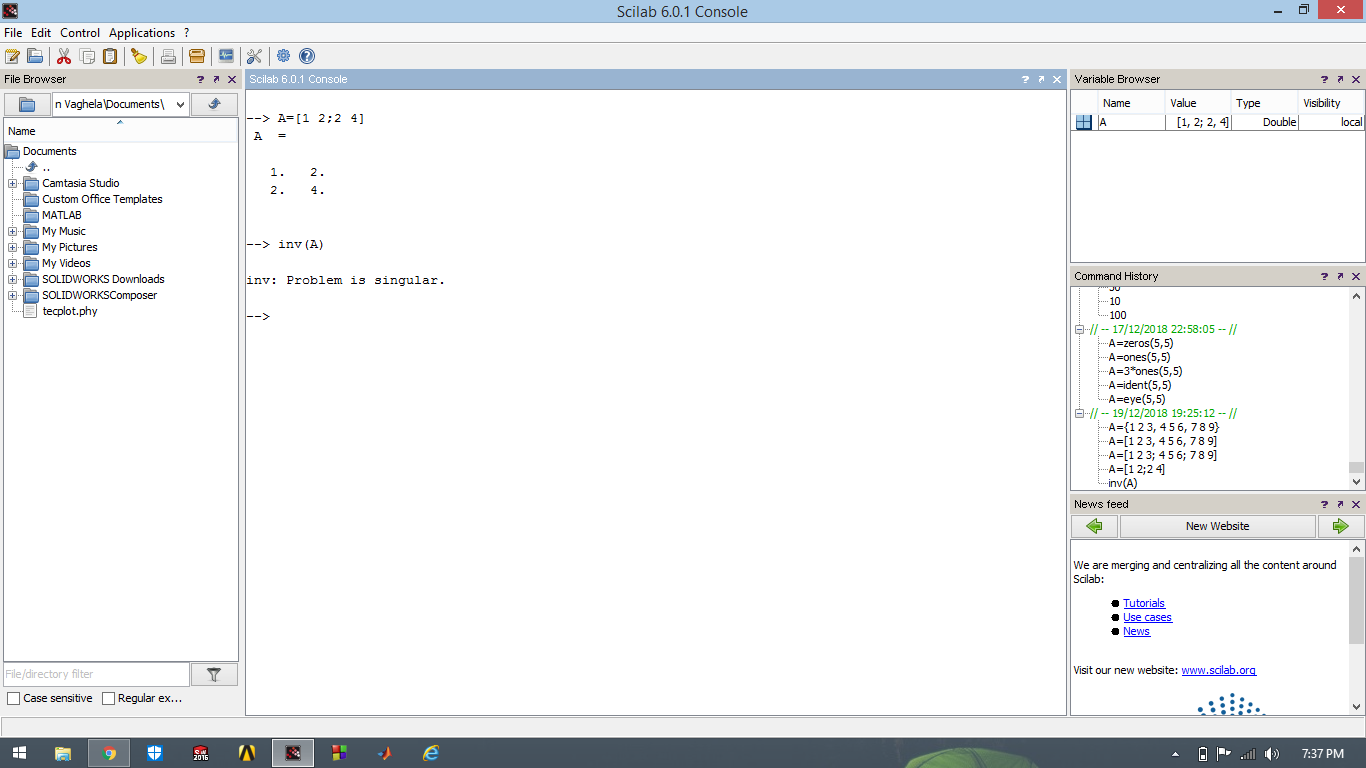Open Preferences wrench icon
Screen dimensions: 1366x768
coord(254,56)
